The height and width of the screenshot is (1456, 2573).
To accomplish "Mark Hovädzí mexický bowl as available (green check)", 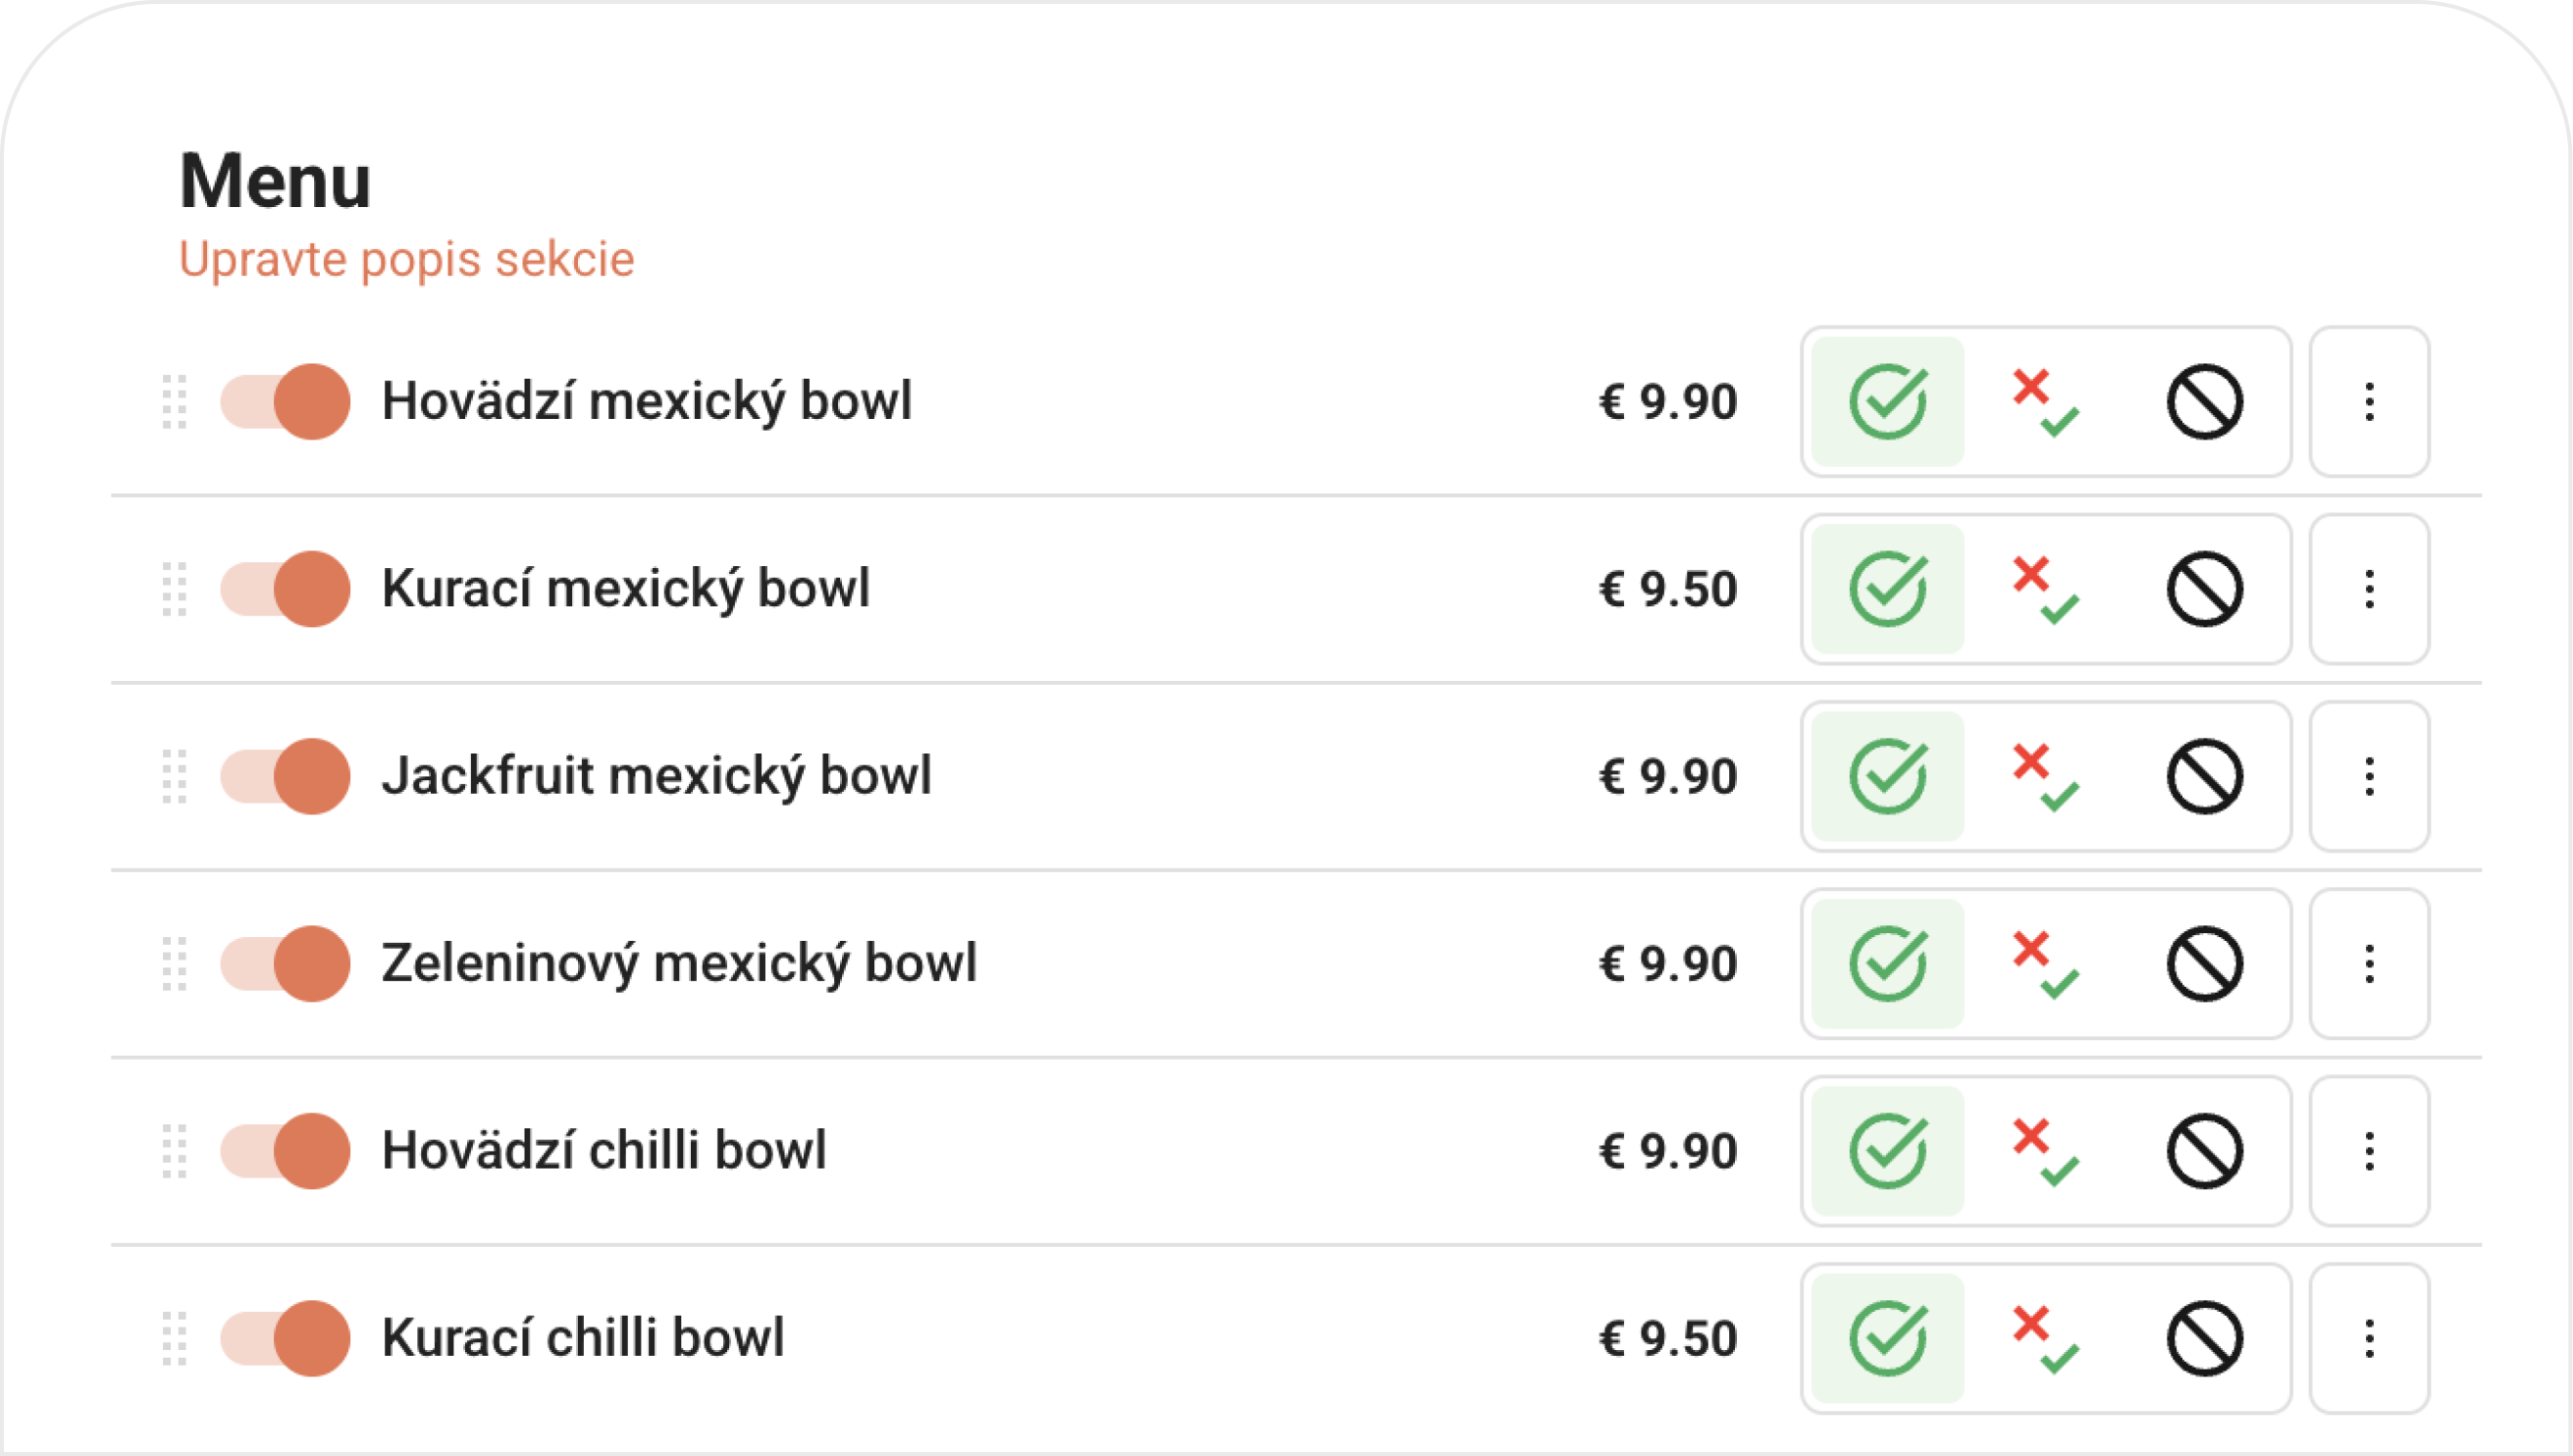I will (1887, 402).
